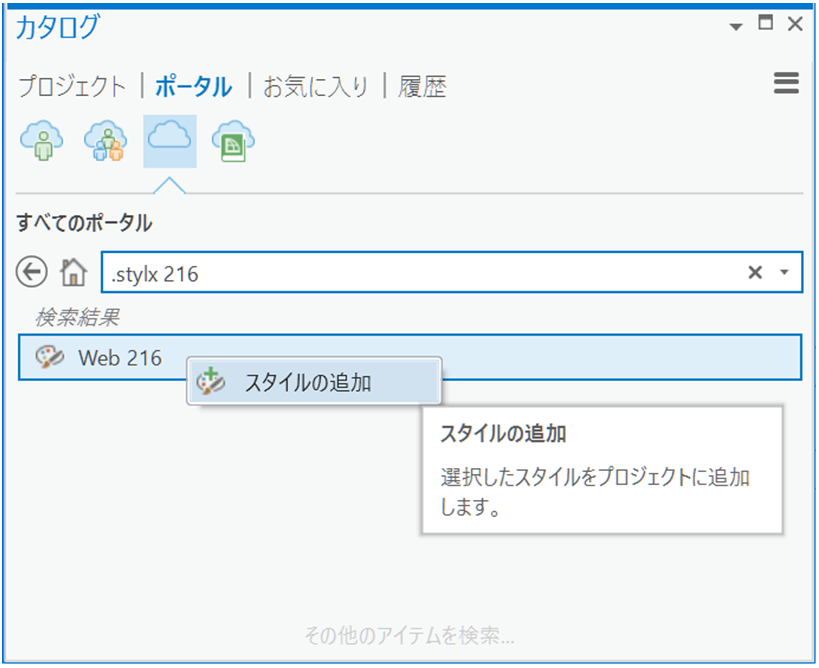Clear the search text with the X
The height and width of the screenshot is (668, 819).
[755, 272]
